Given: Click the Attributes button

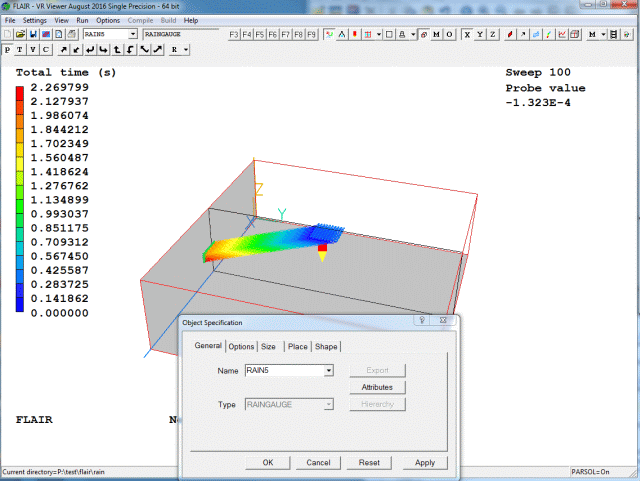Looking at the screenshot, I should point(377,387).
